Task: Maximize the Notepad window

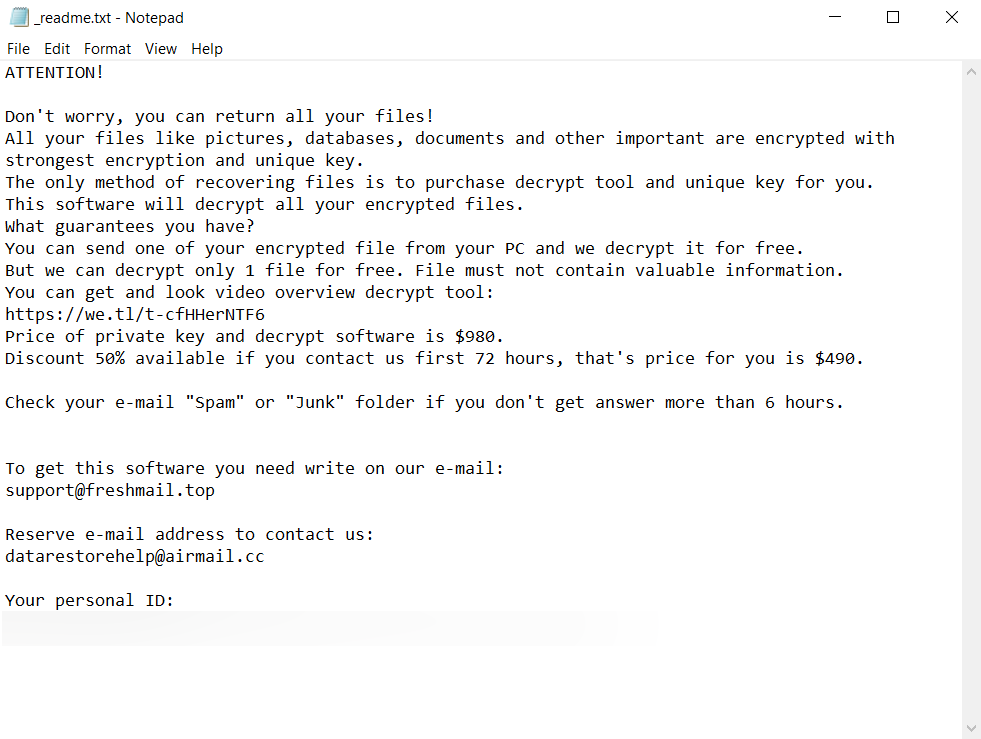Action: coord(893,17)
